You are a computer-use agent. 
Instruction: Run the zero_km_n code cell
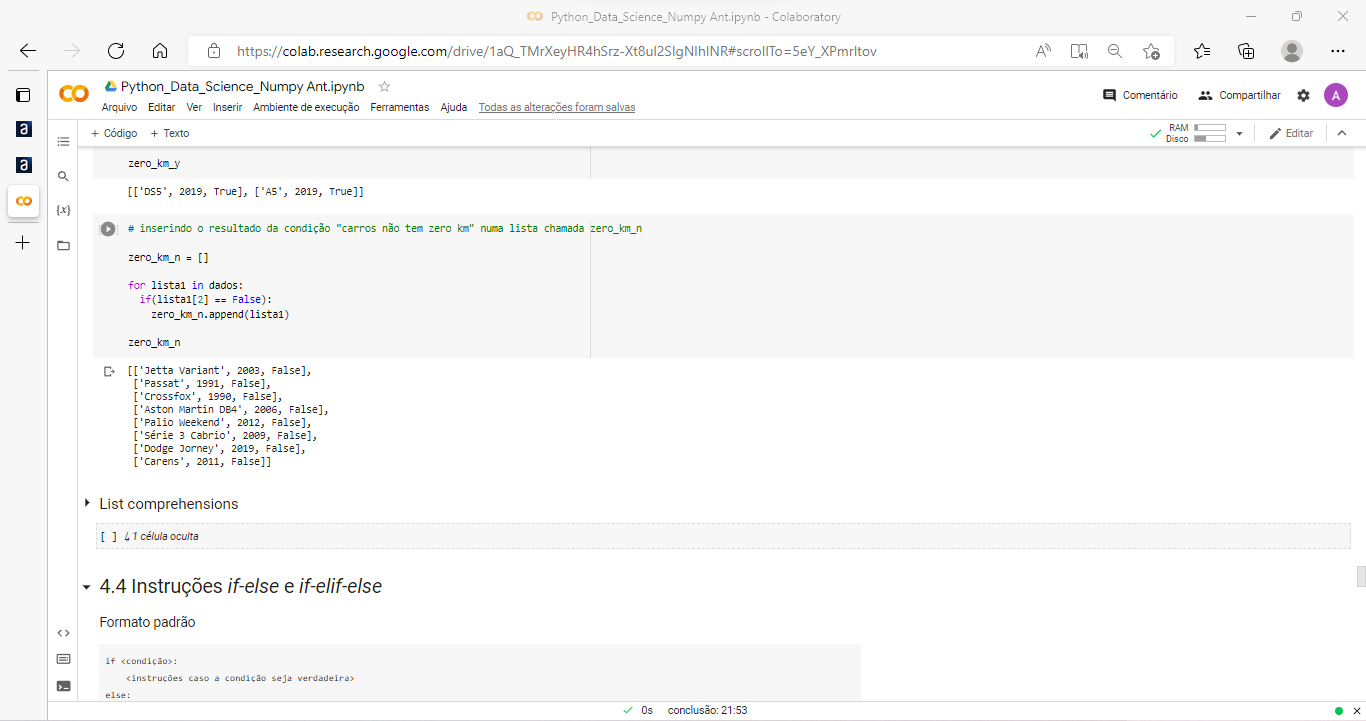coord(108,229)
